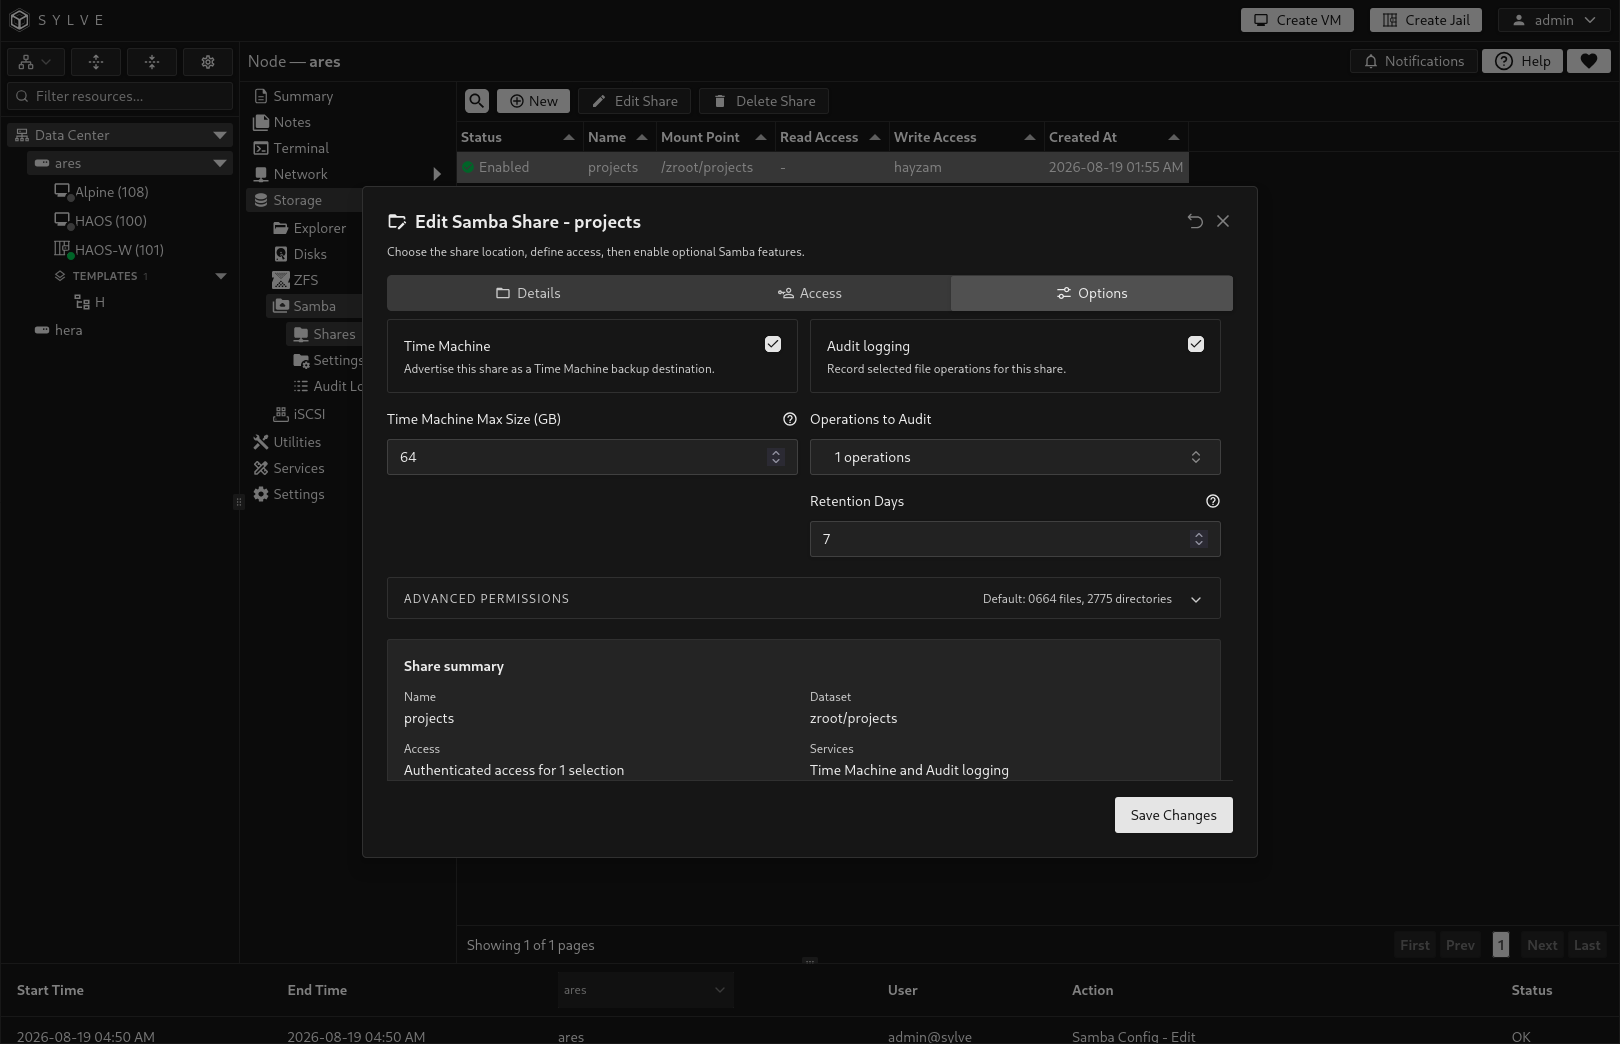Expand the Network menu arrow
Screen dimensions: 1620x1044
click(437, 174)
